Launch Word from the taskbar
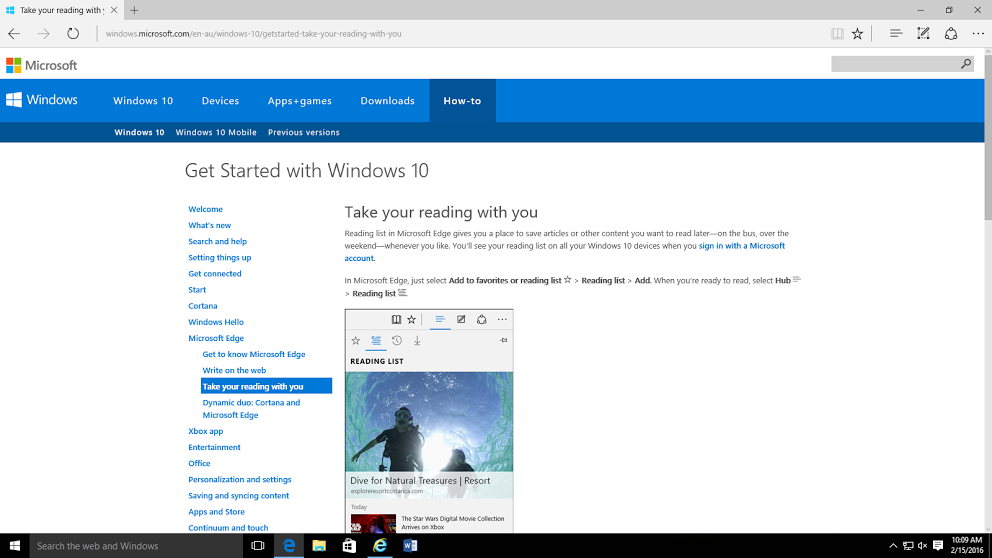 pos(410,546)
